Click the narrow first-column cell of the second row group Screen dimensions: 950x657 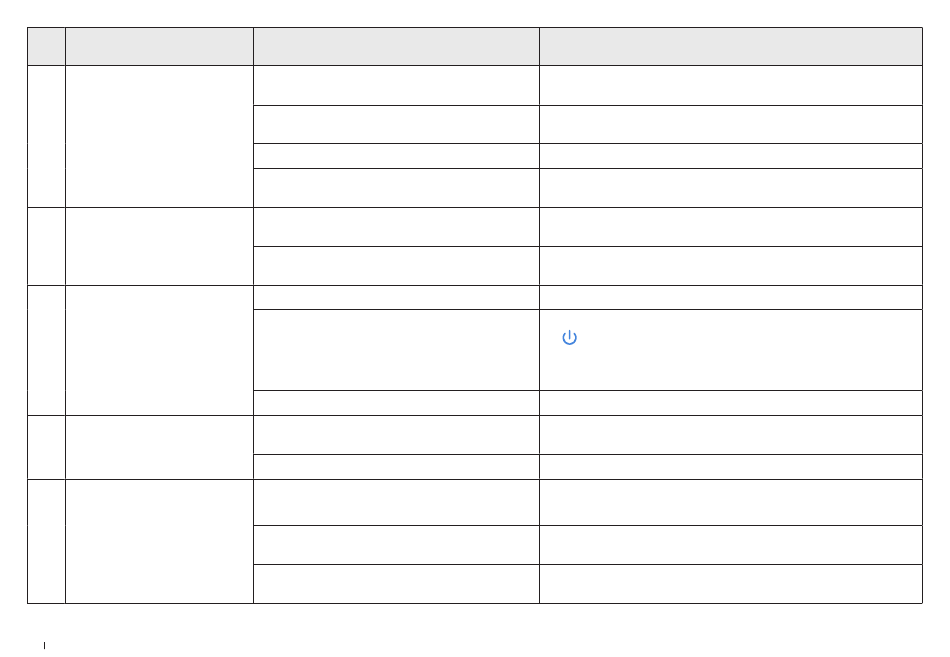[x=47, y=246]
